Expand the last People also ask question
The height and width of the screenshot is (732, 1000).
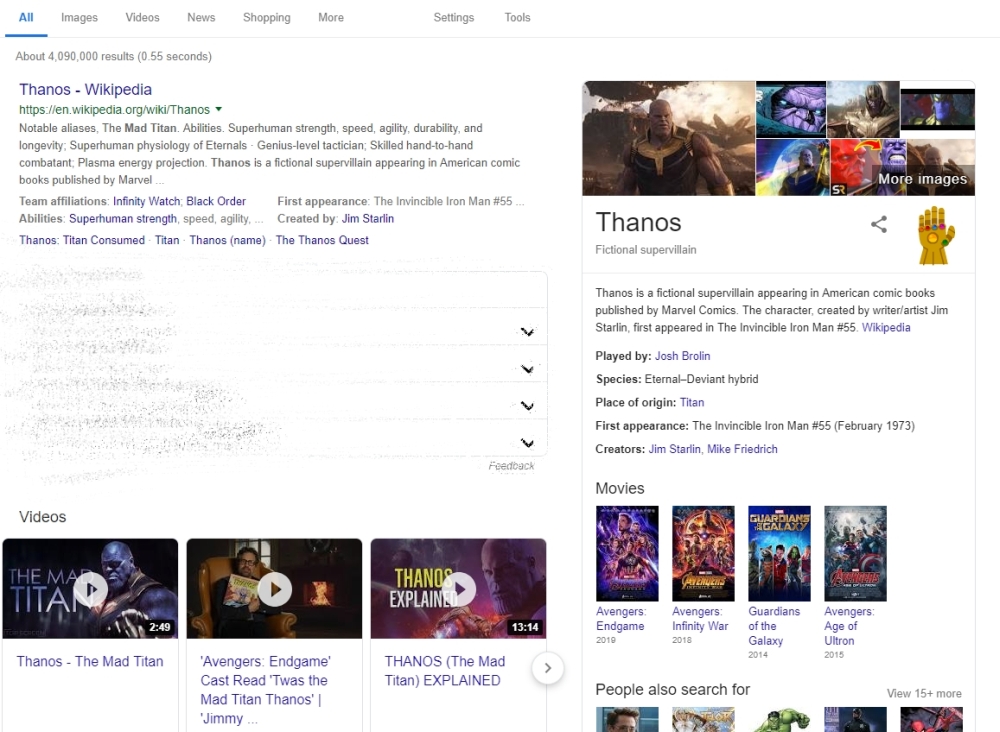click(527, 442)
